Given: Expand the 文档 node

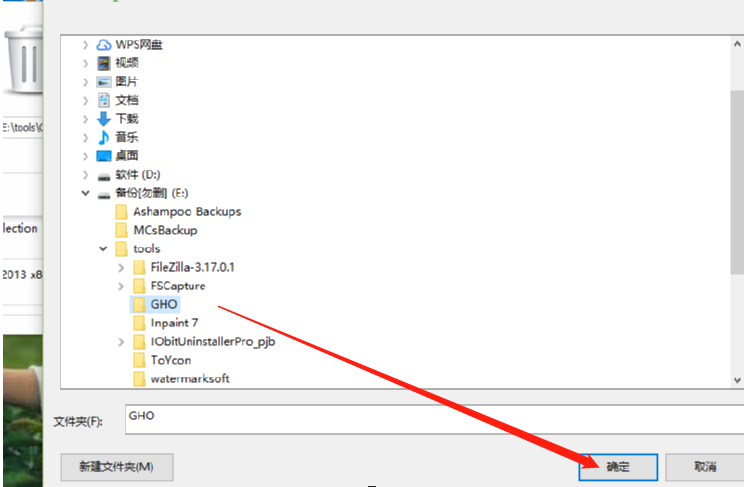Looking at the screenshot, I should pyautogui.click(x=85, y=100).
